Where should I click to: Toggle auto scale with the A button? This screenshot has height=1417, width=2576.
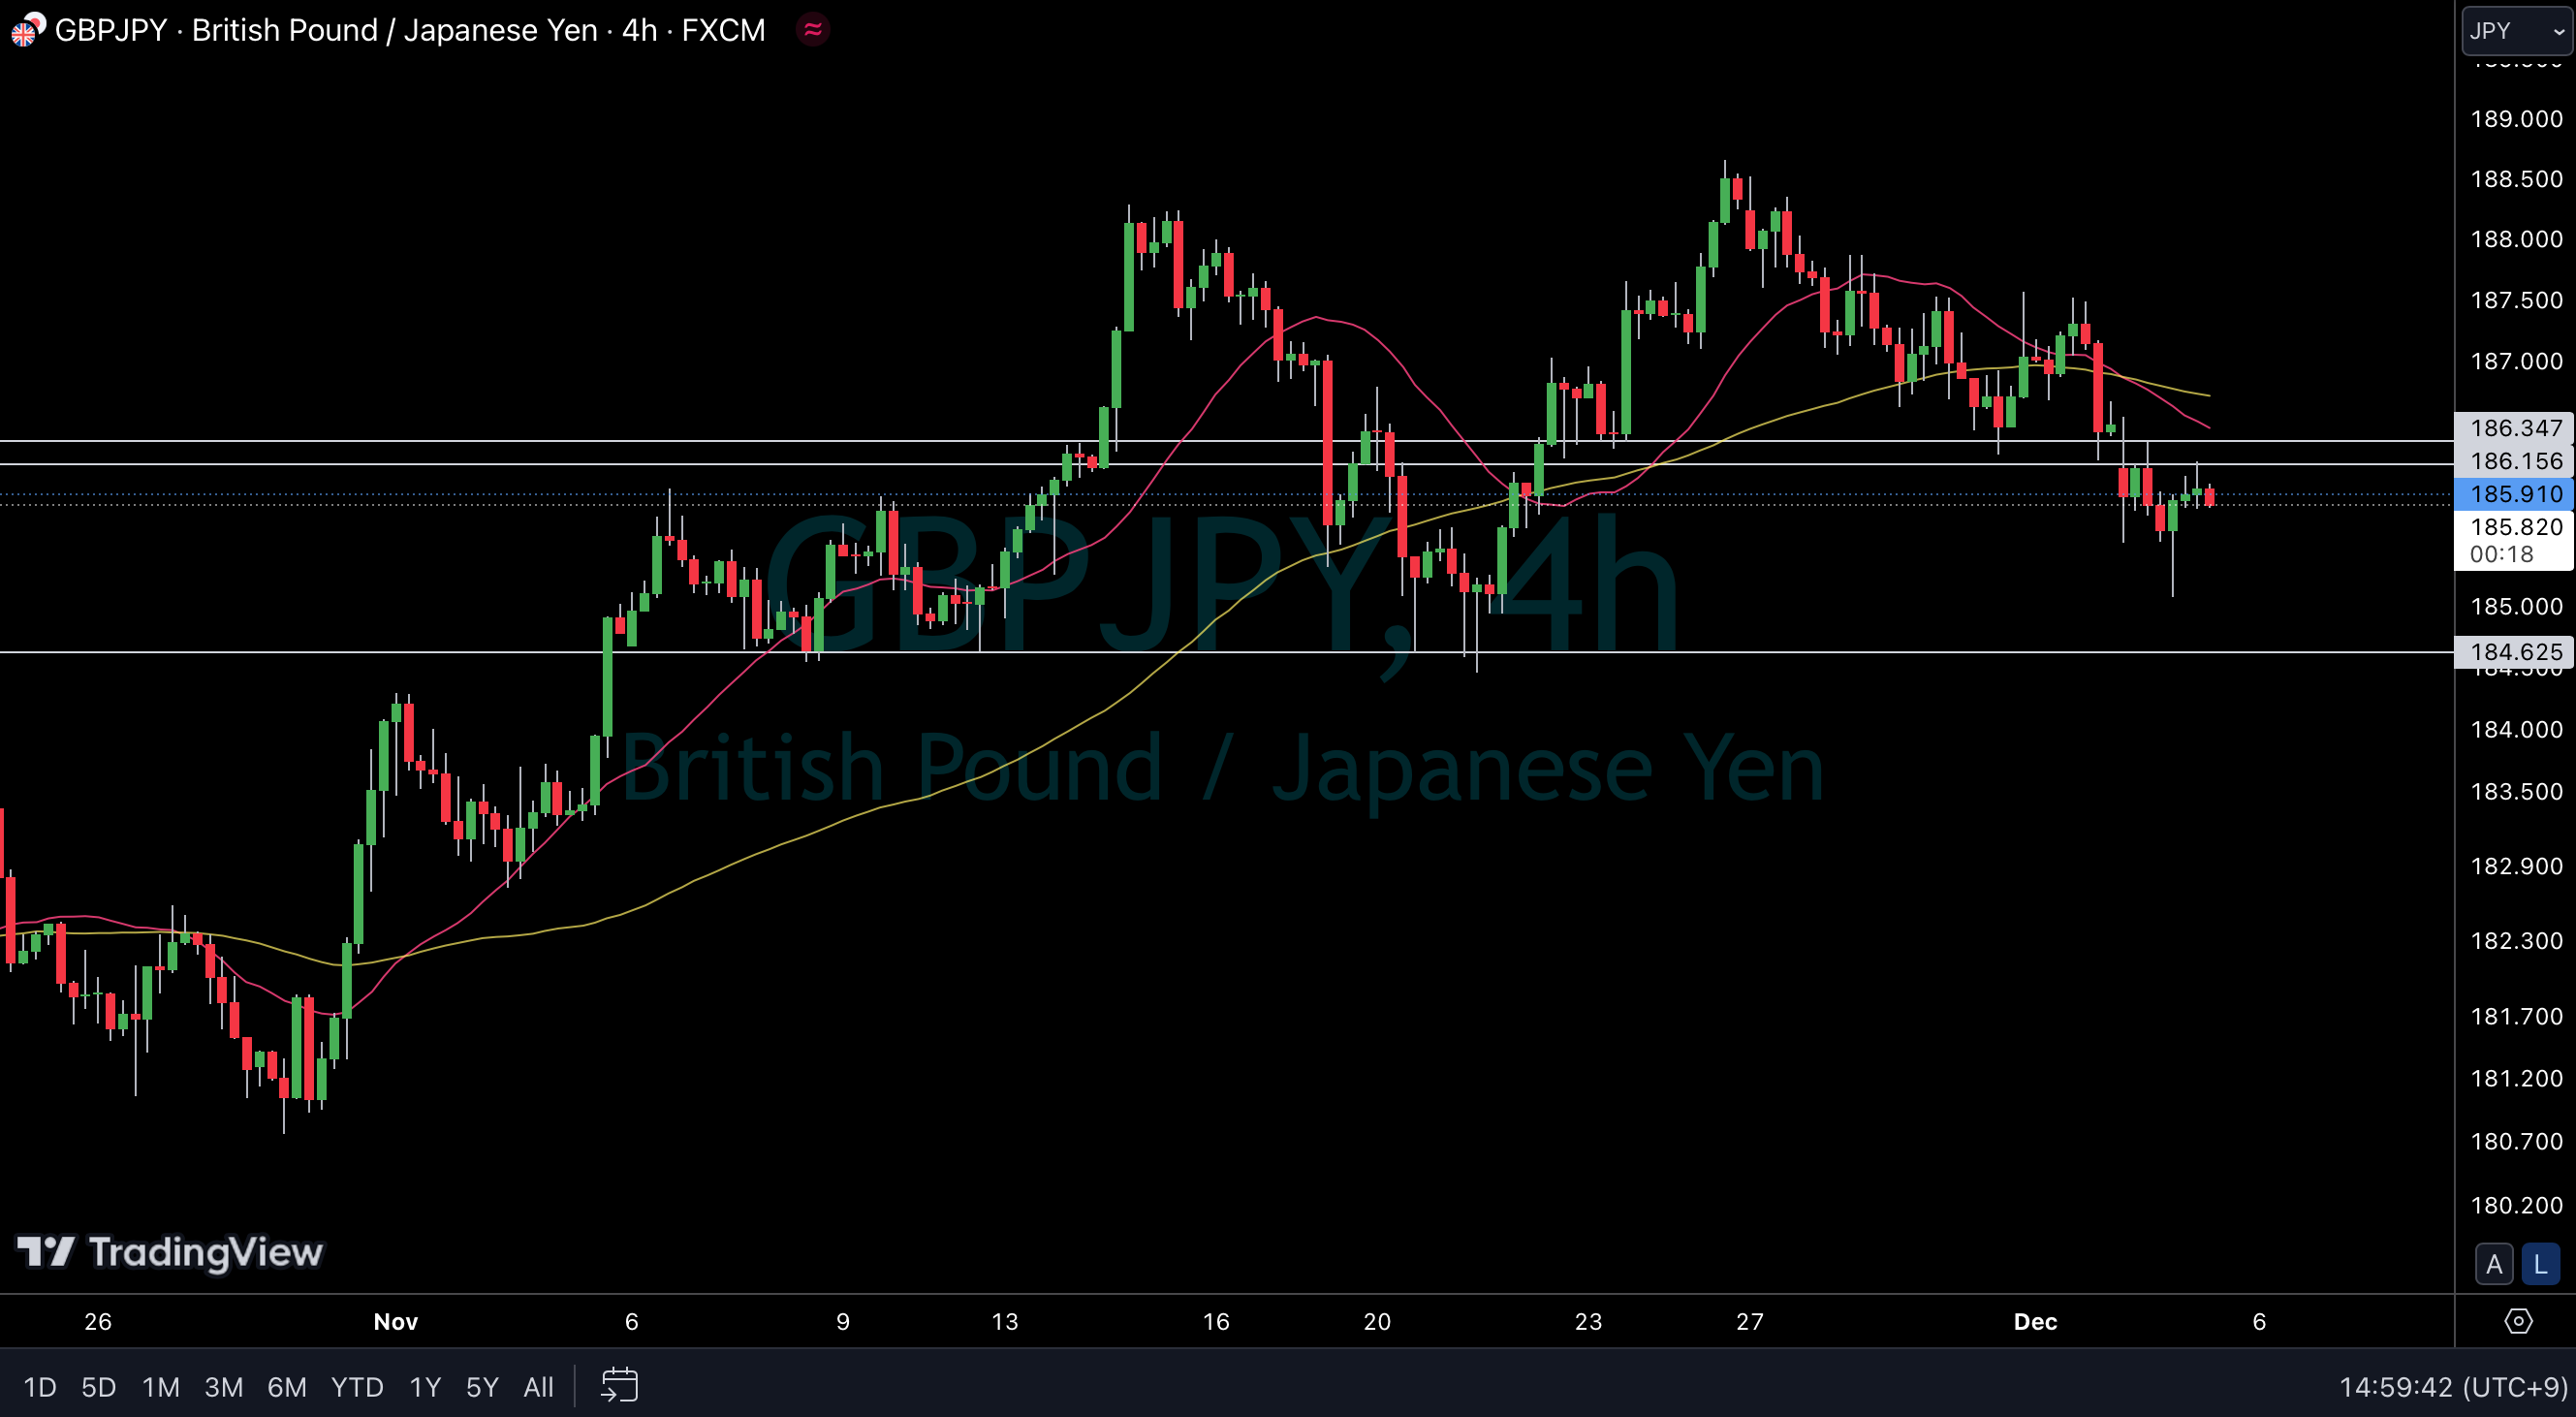click(2494, 1265)
